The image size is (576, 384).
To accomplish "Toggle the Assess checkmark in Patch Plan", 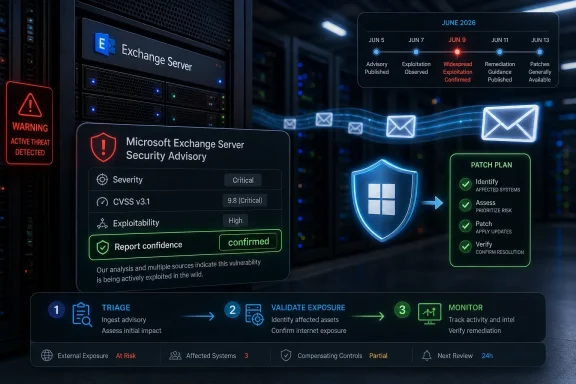I will coord(465,205).
